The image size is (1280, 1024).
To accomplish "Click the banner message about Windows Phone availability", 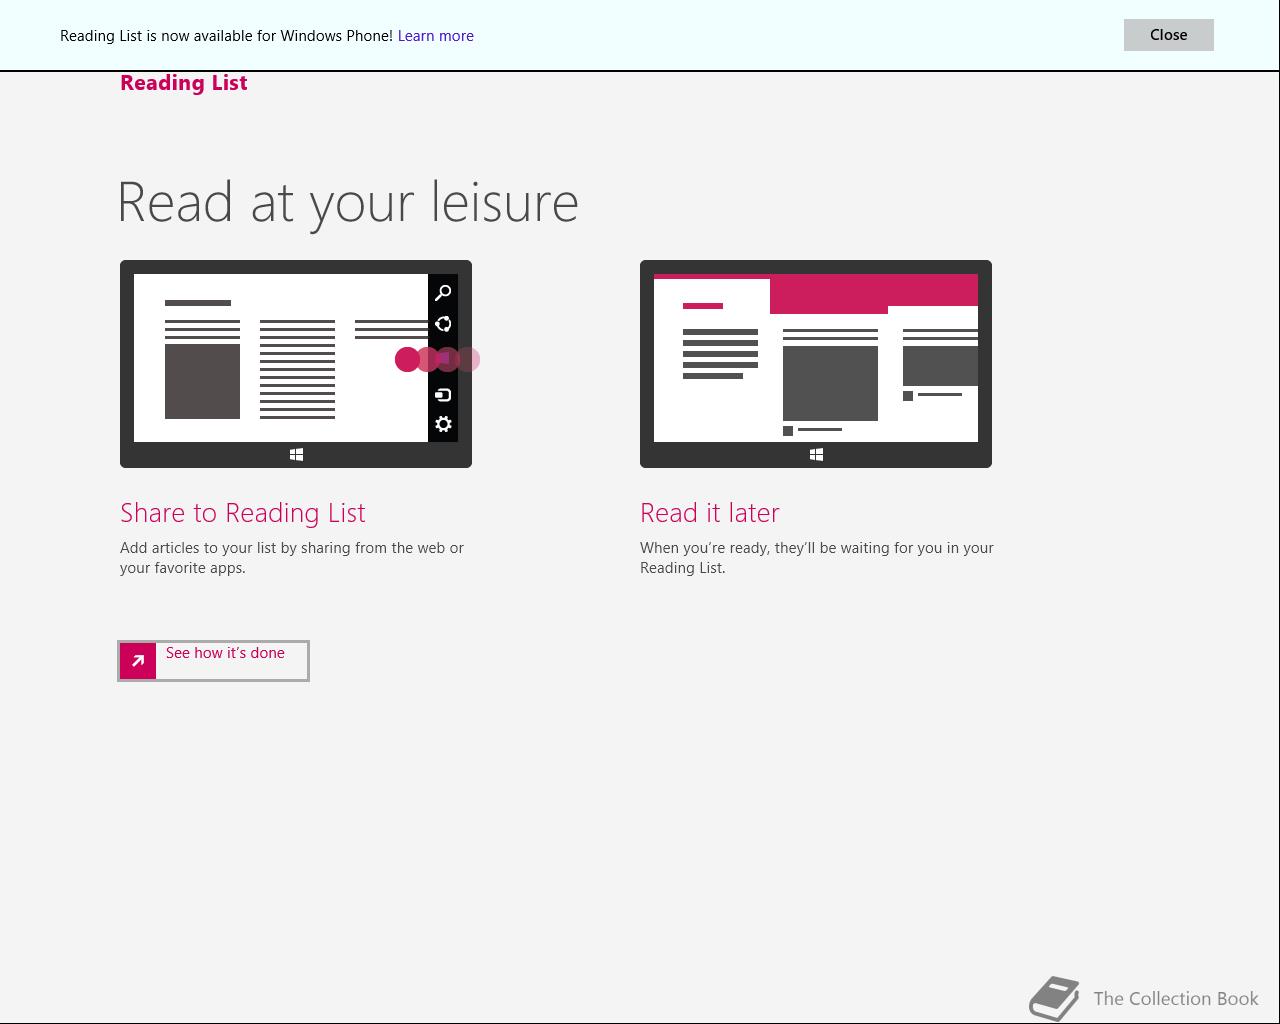I will point(226,36).
